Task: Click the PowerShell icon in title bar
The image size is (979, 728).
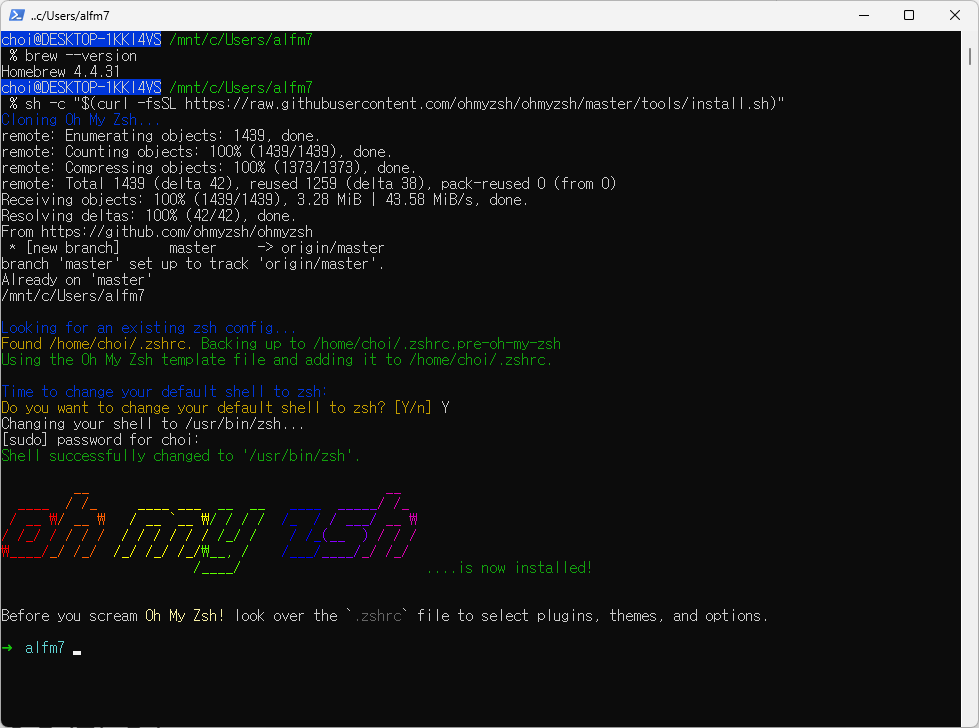Action: click(x=17, y=15)
